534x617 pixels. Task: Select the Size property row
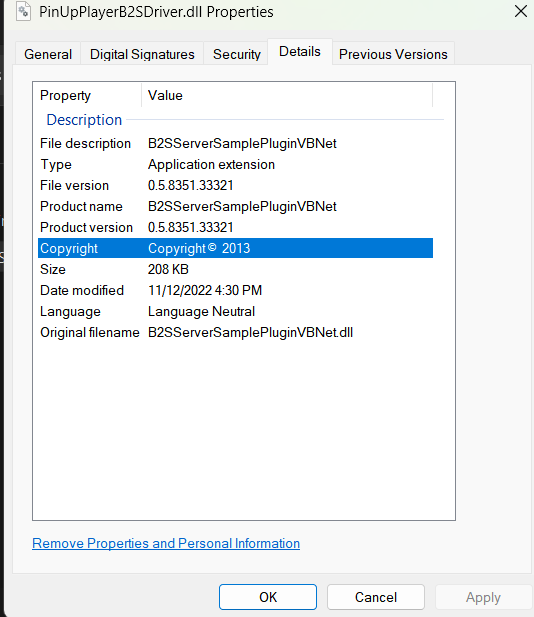pos(235,270)
